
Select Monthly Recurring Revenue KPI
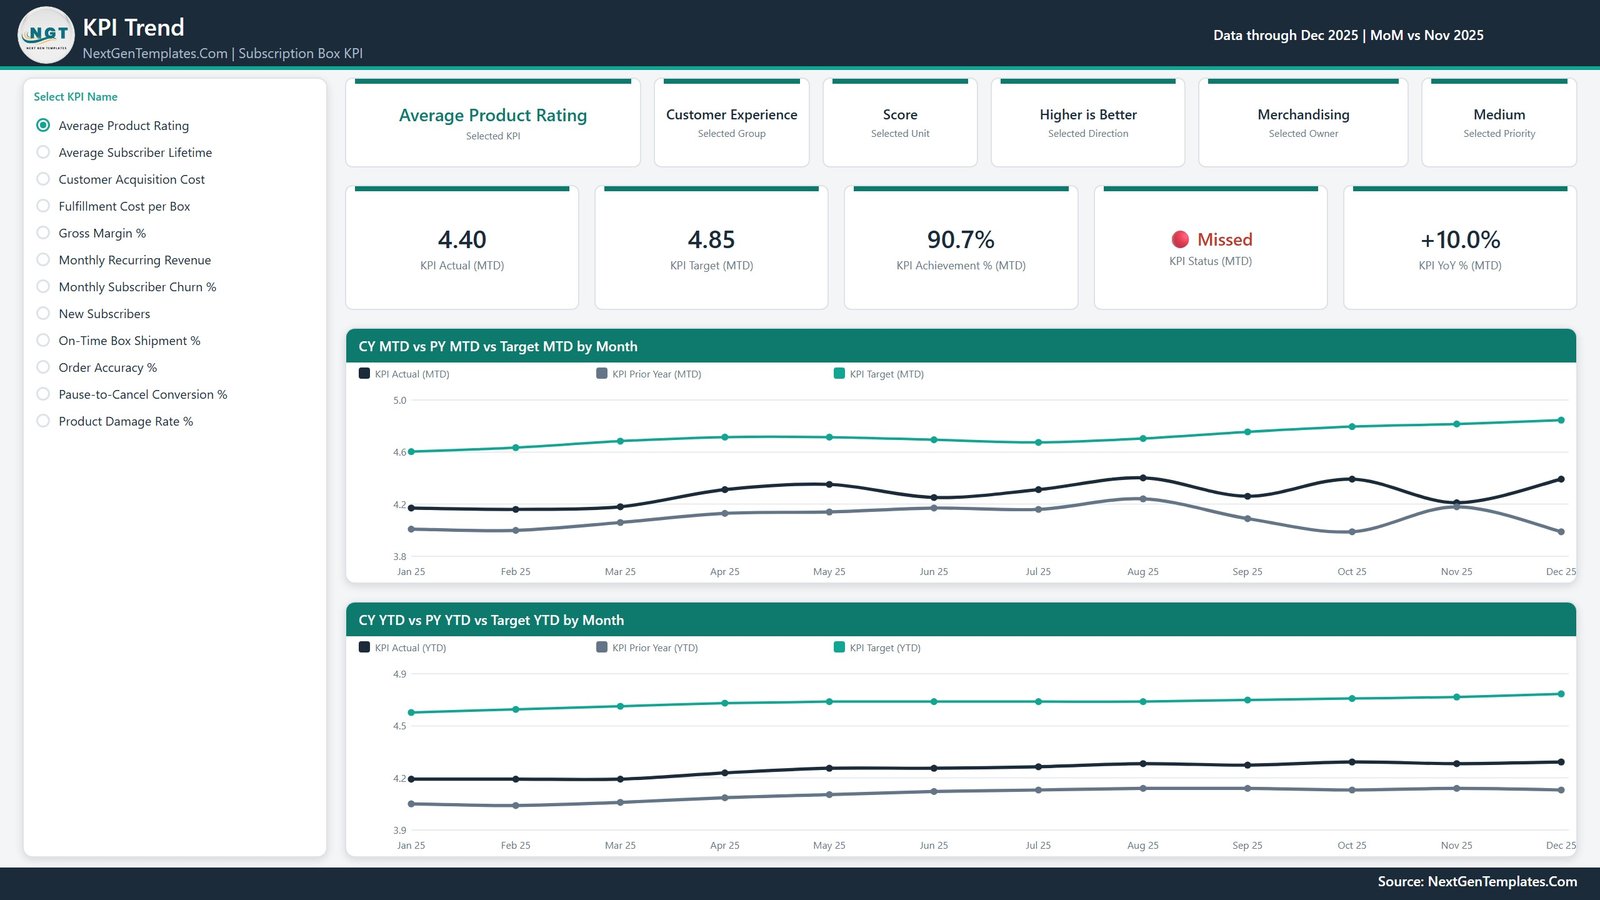[43, 260]
